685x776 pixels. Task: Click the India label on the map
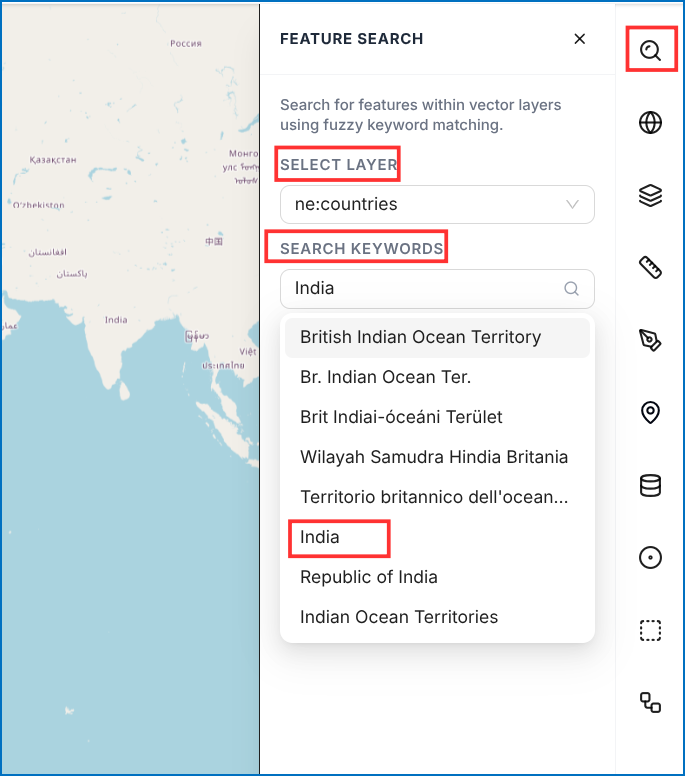pyautogui.click(x=116, y=320)
